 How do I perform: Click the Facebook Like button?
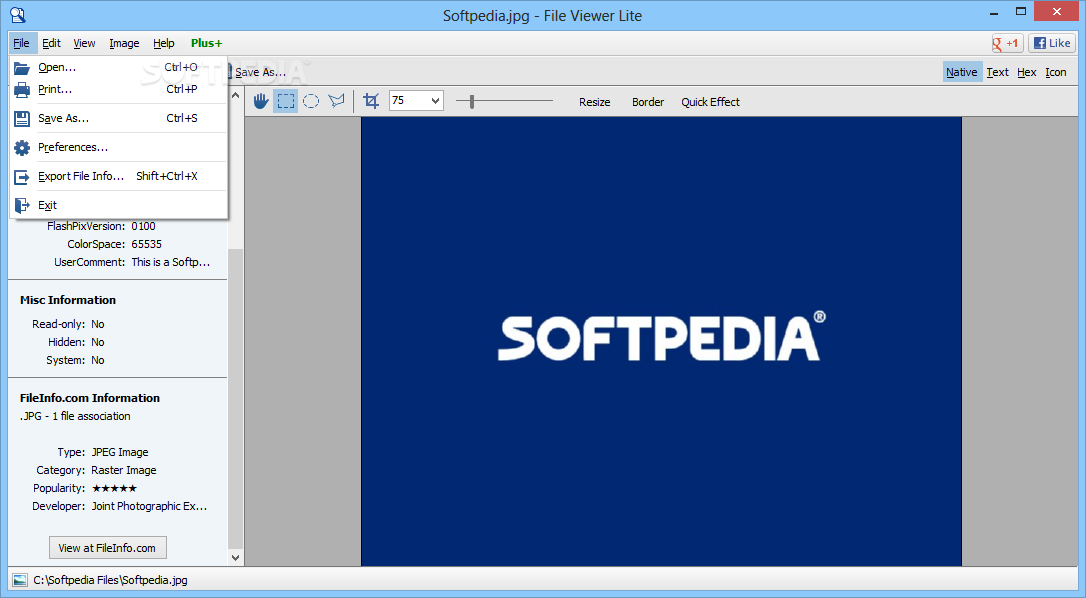click(x=1052, y=43)
